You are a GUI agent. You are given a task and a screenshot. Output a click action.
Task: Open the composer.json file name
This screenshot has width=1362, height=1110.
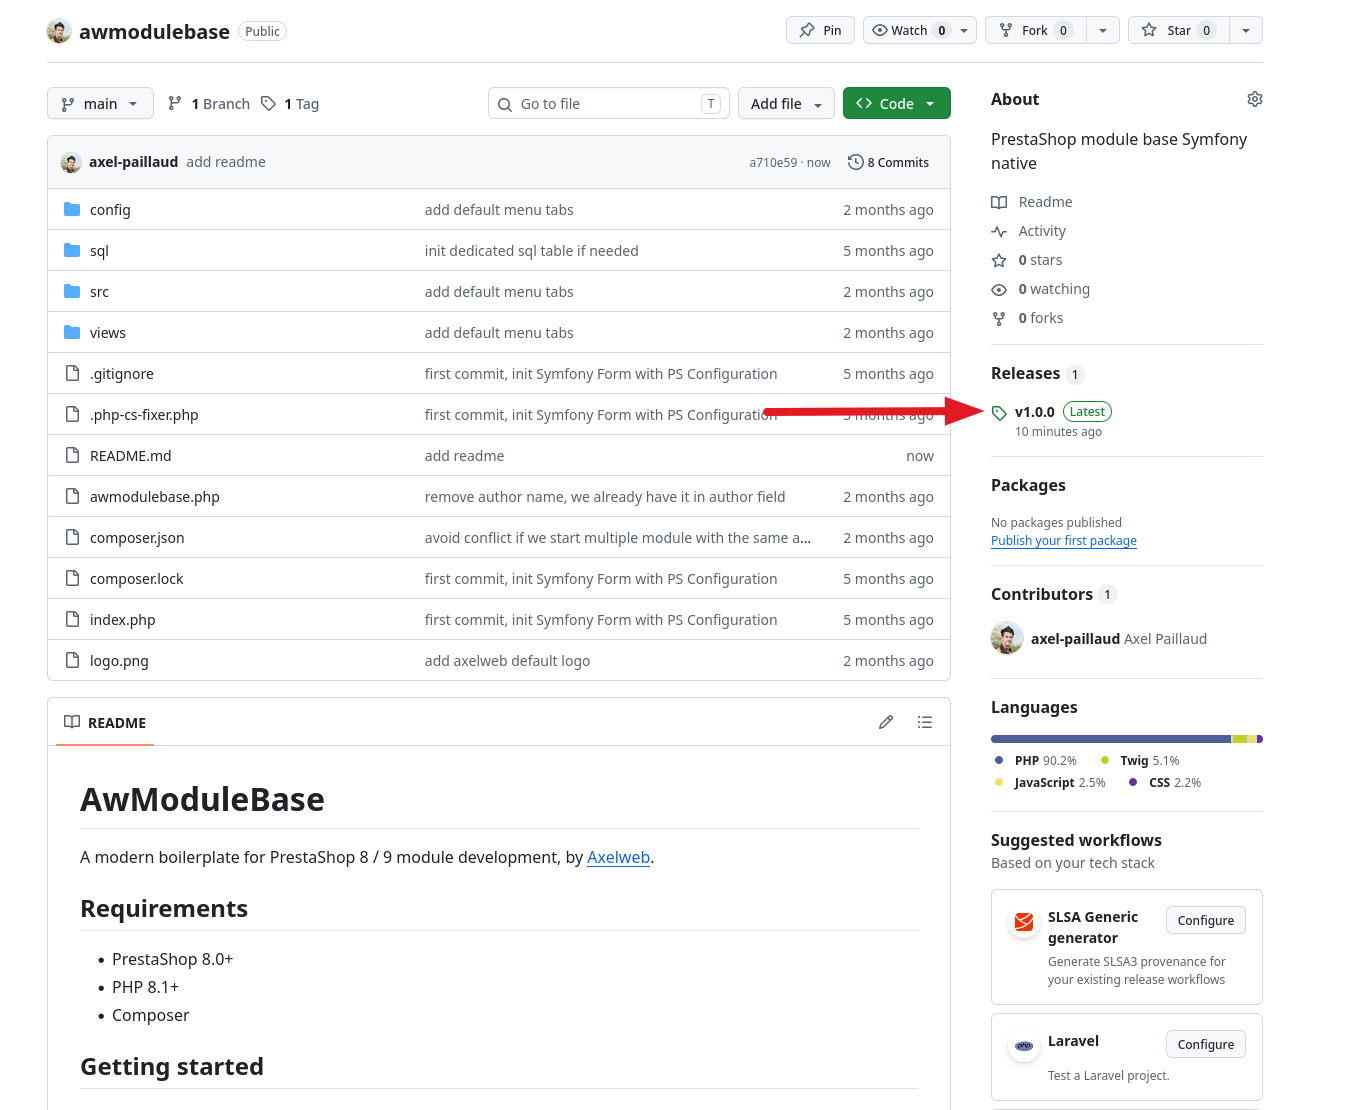[137, 538]
